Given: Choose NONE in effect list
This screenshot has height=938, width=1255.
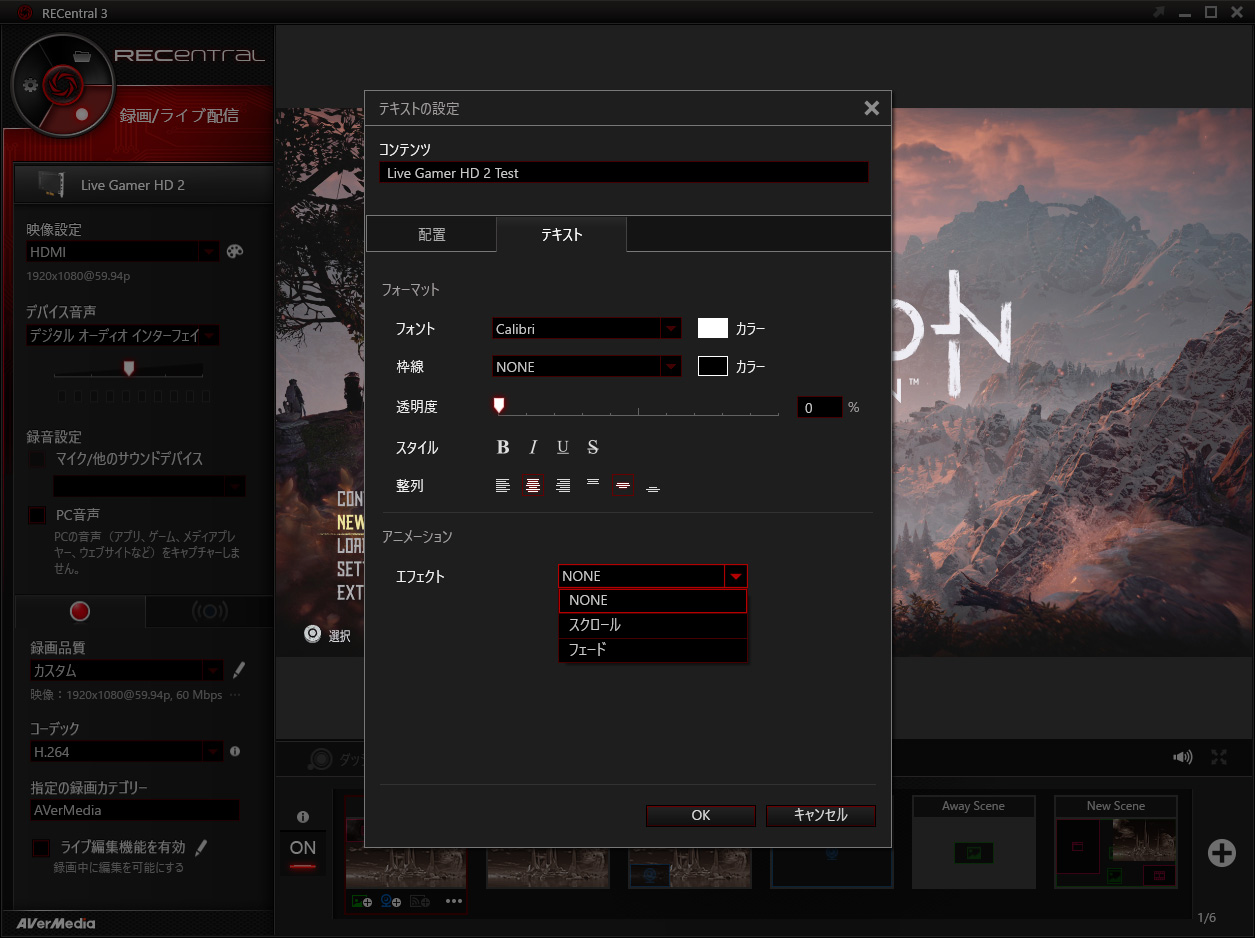Looking at the screenshot, I should (653, 600).
